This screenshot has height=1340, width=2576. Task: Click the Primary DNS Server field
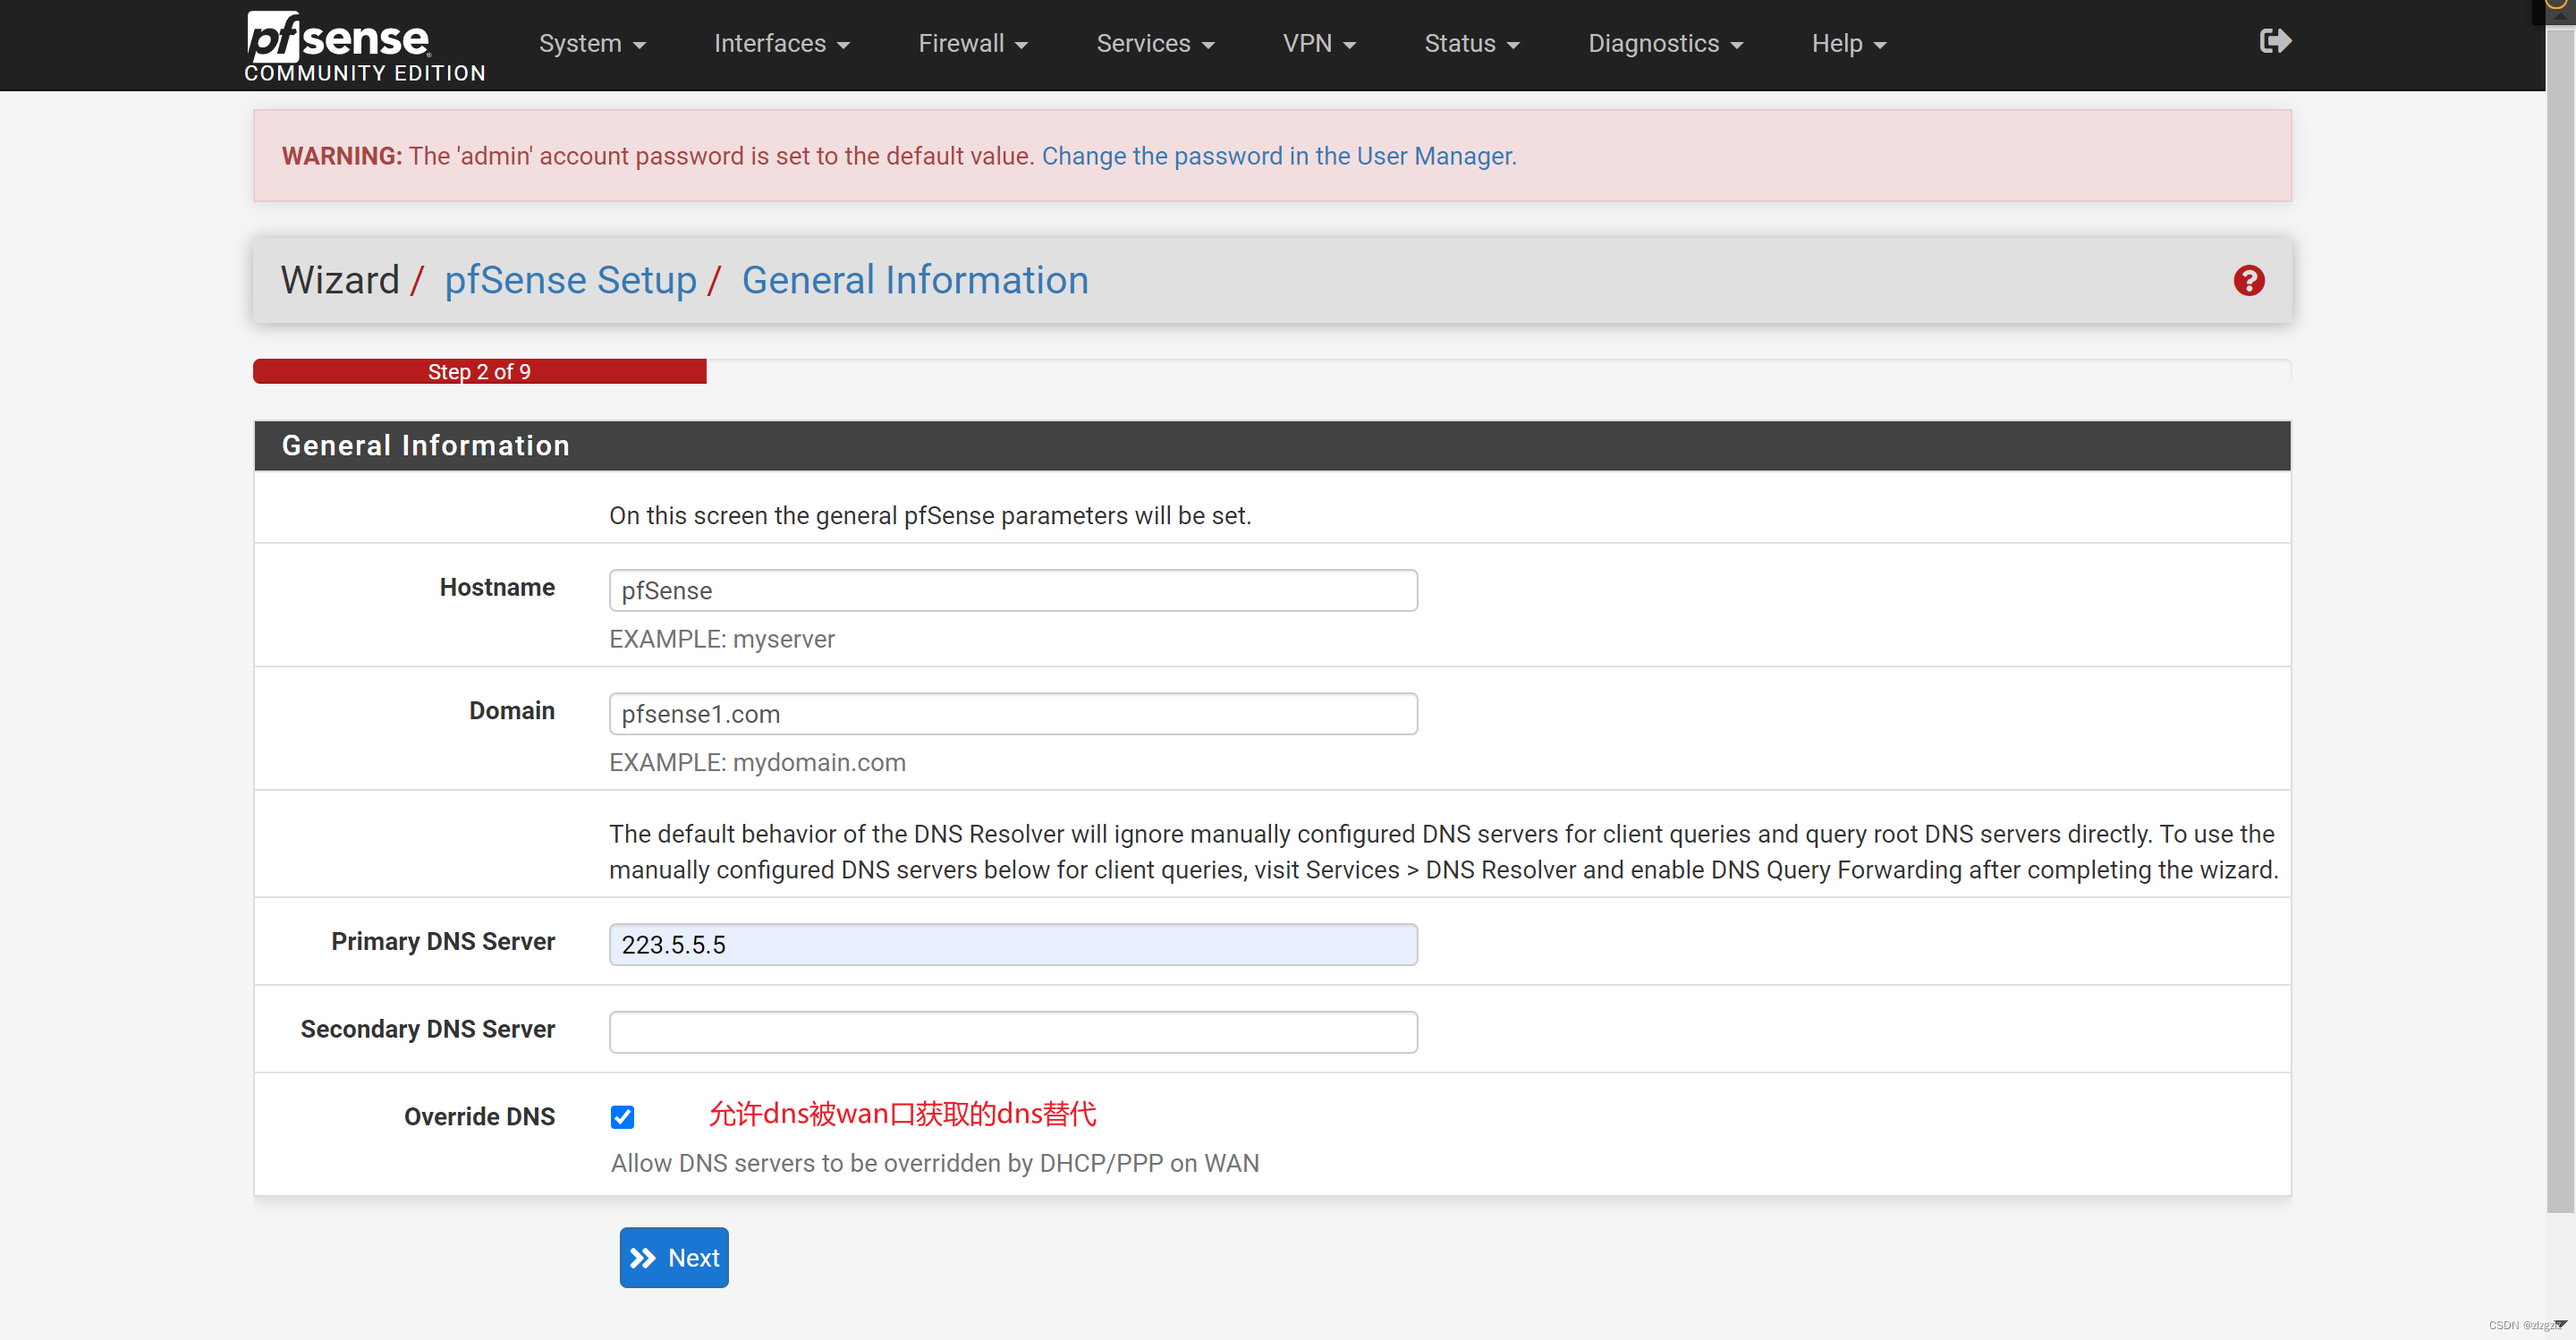pos(1012,944)
